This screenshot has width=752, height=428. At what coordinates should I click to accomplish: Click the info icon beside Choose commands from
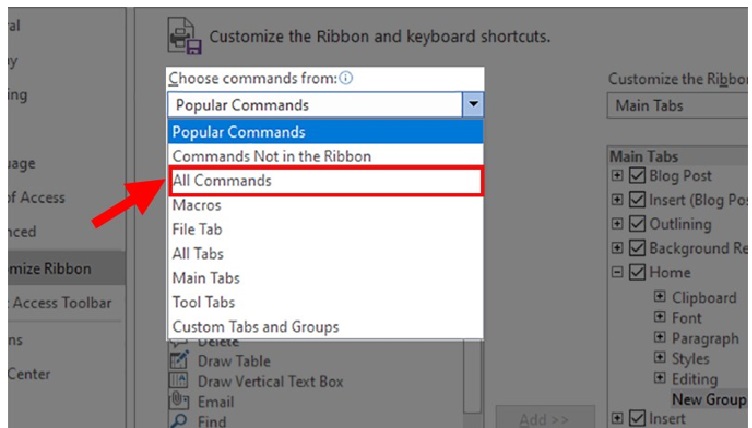click(x=348, y=78)
